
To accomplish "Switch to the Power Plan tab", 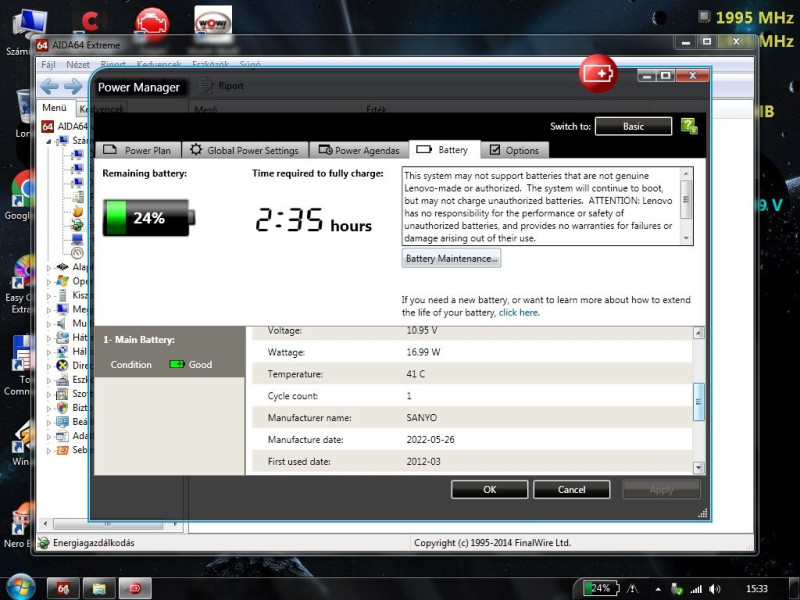I will click(x=138, y=150).
